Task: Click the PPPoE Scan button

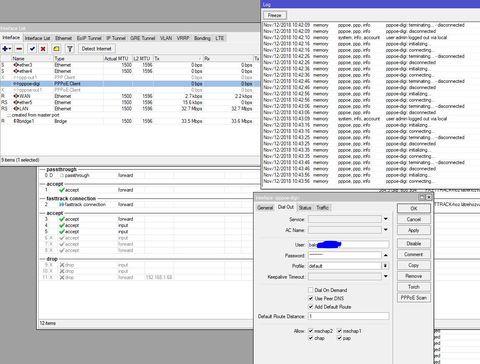Action: coord(414,298)
